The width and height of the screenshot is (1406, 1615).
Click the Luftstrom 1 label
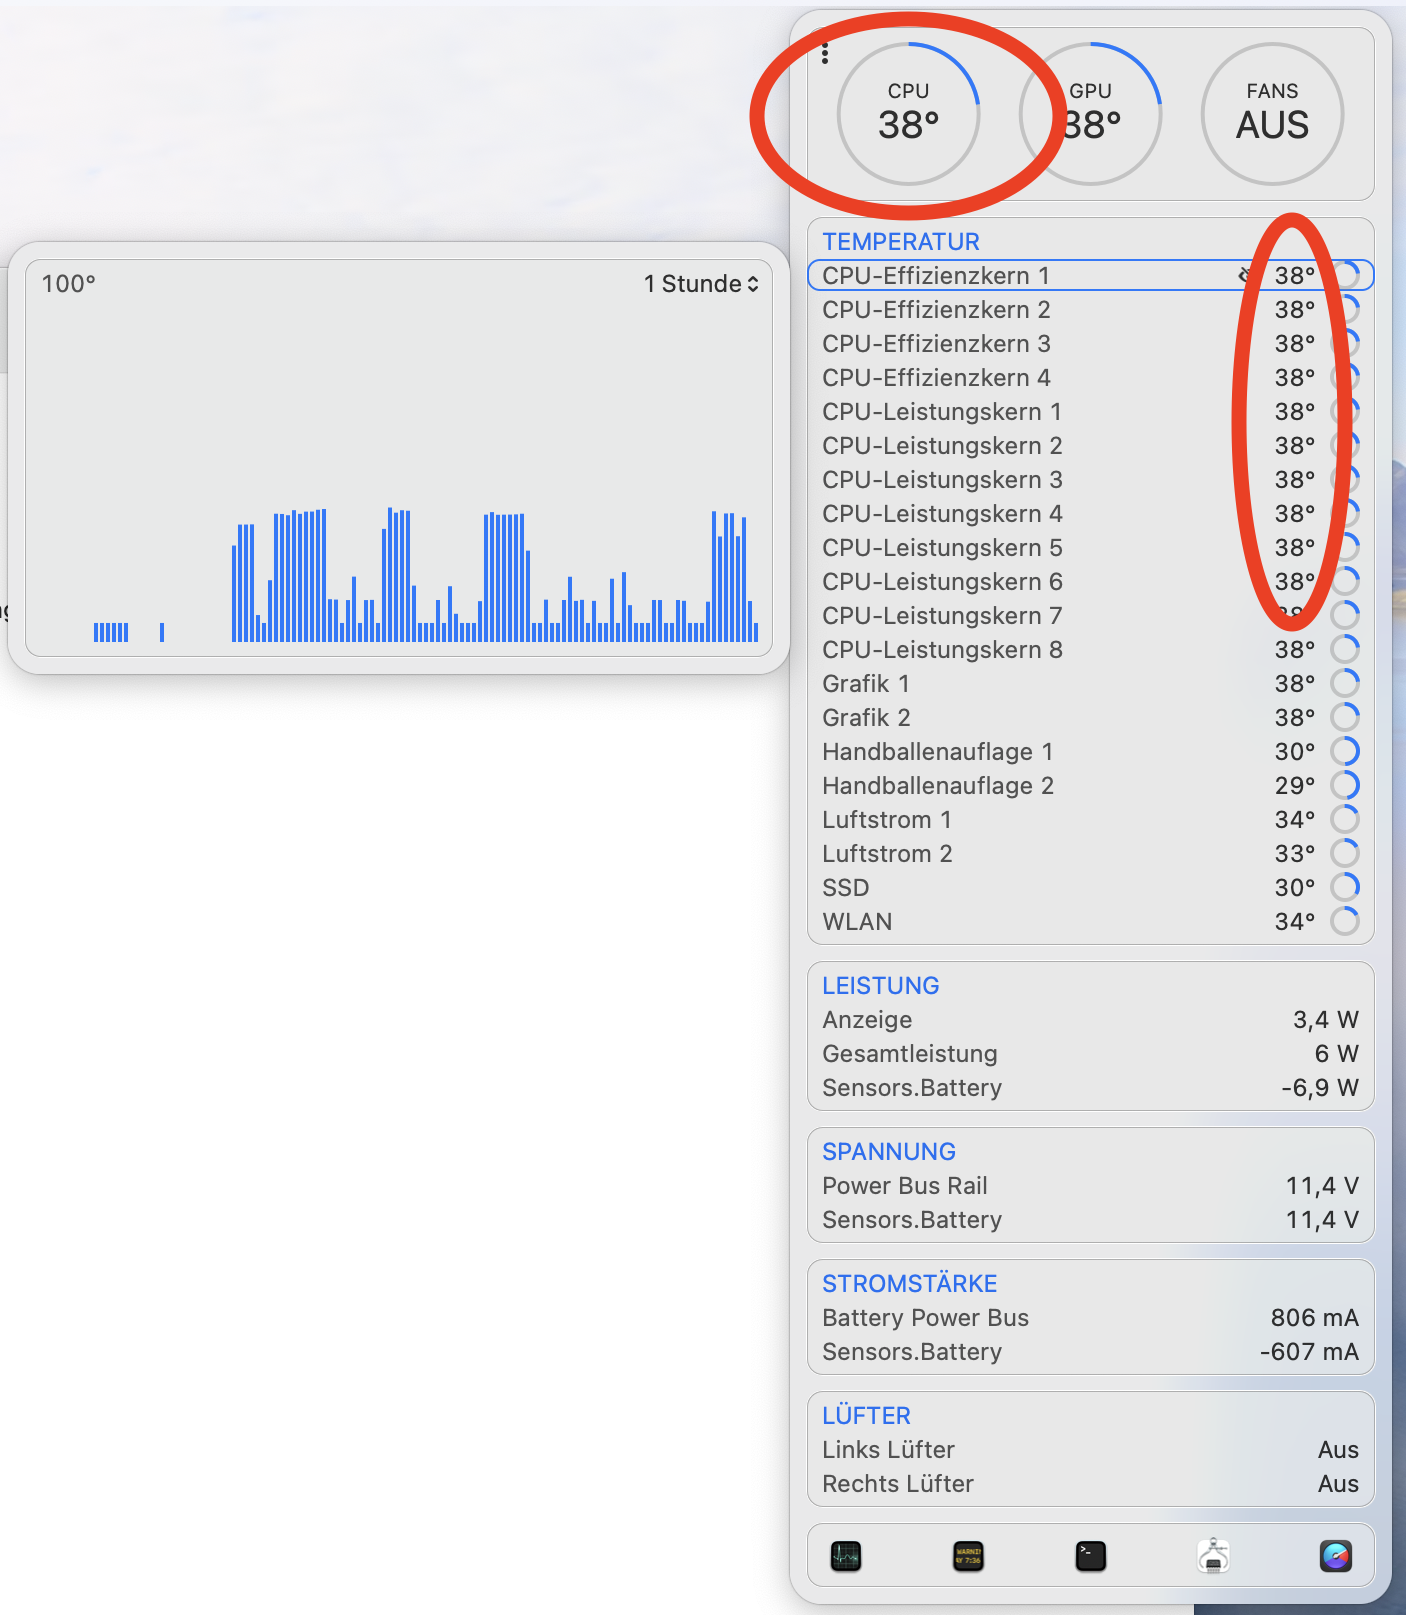click(x=887, y=819)
